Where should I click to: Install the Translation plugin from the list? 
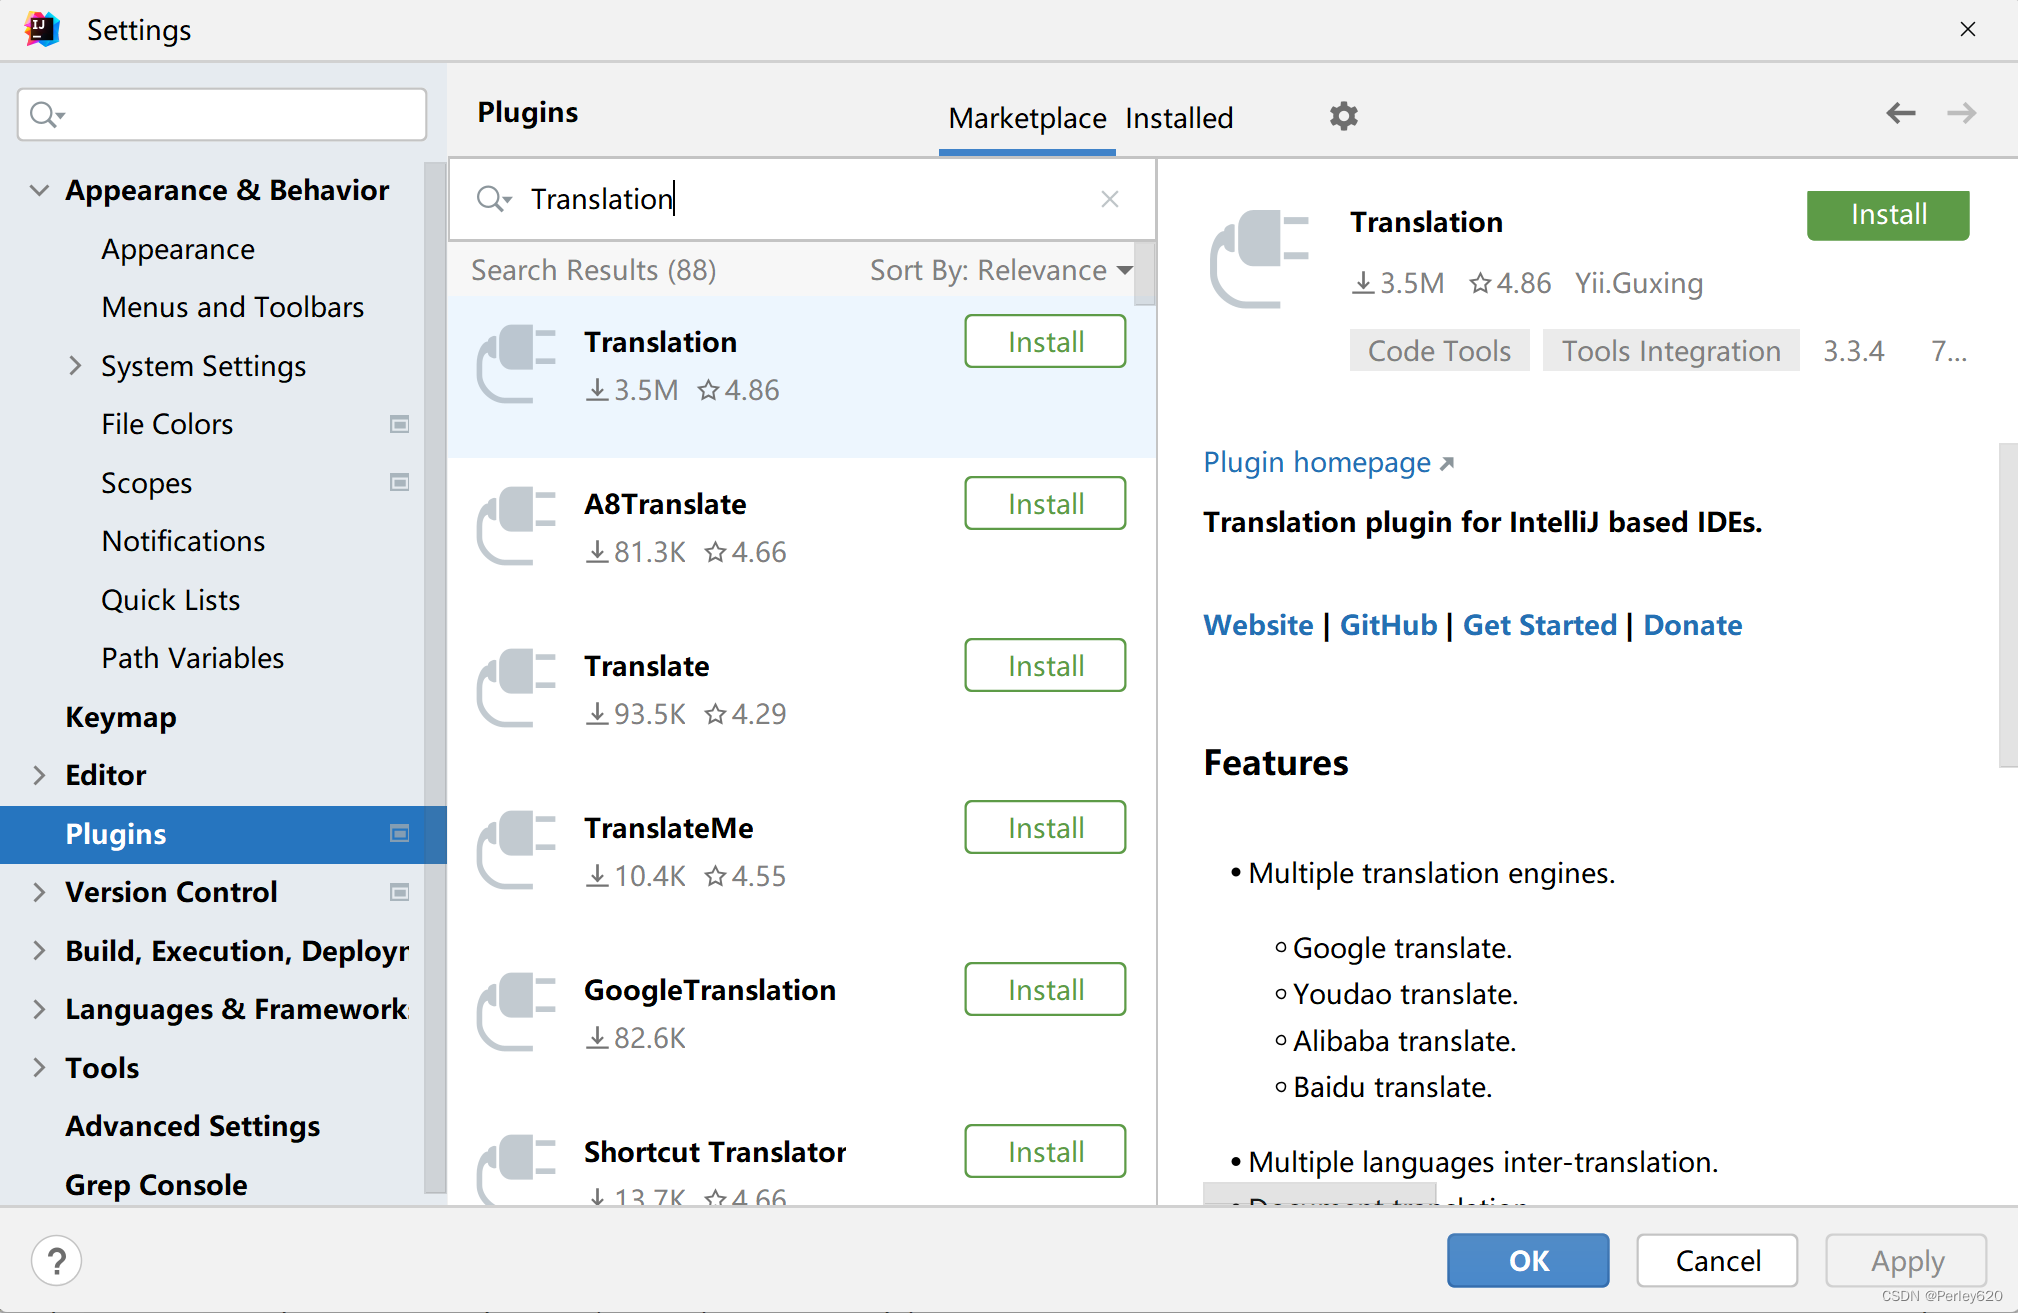(x=1045, y=342)
